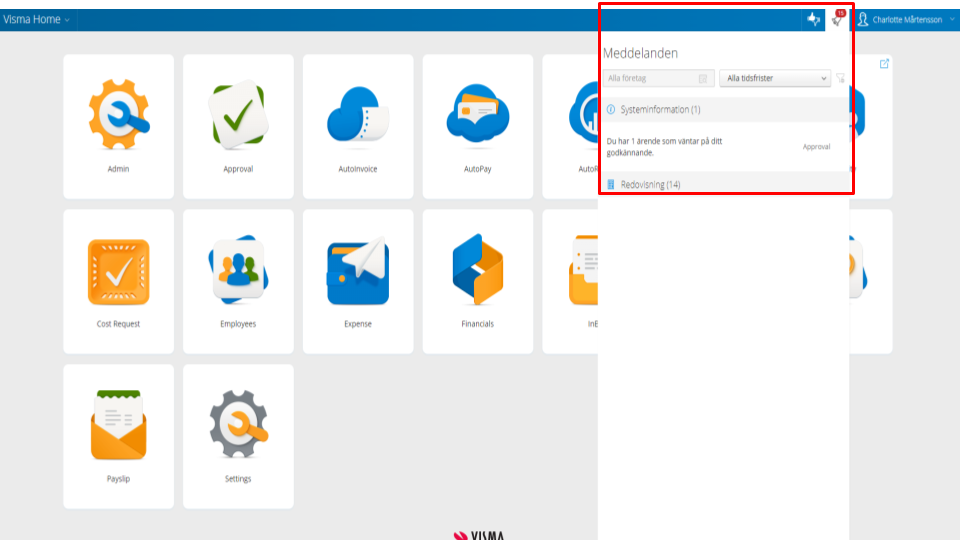Collapse the Systeminformation (1) section
The image size is (960, 540).
726,110
